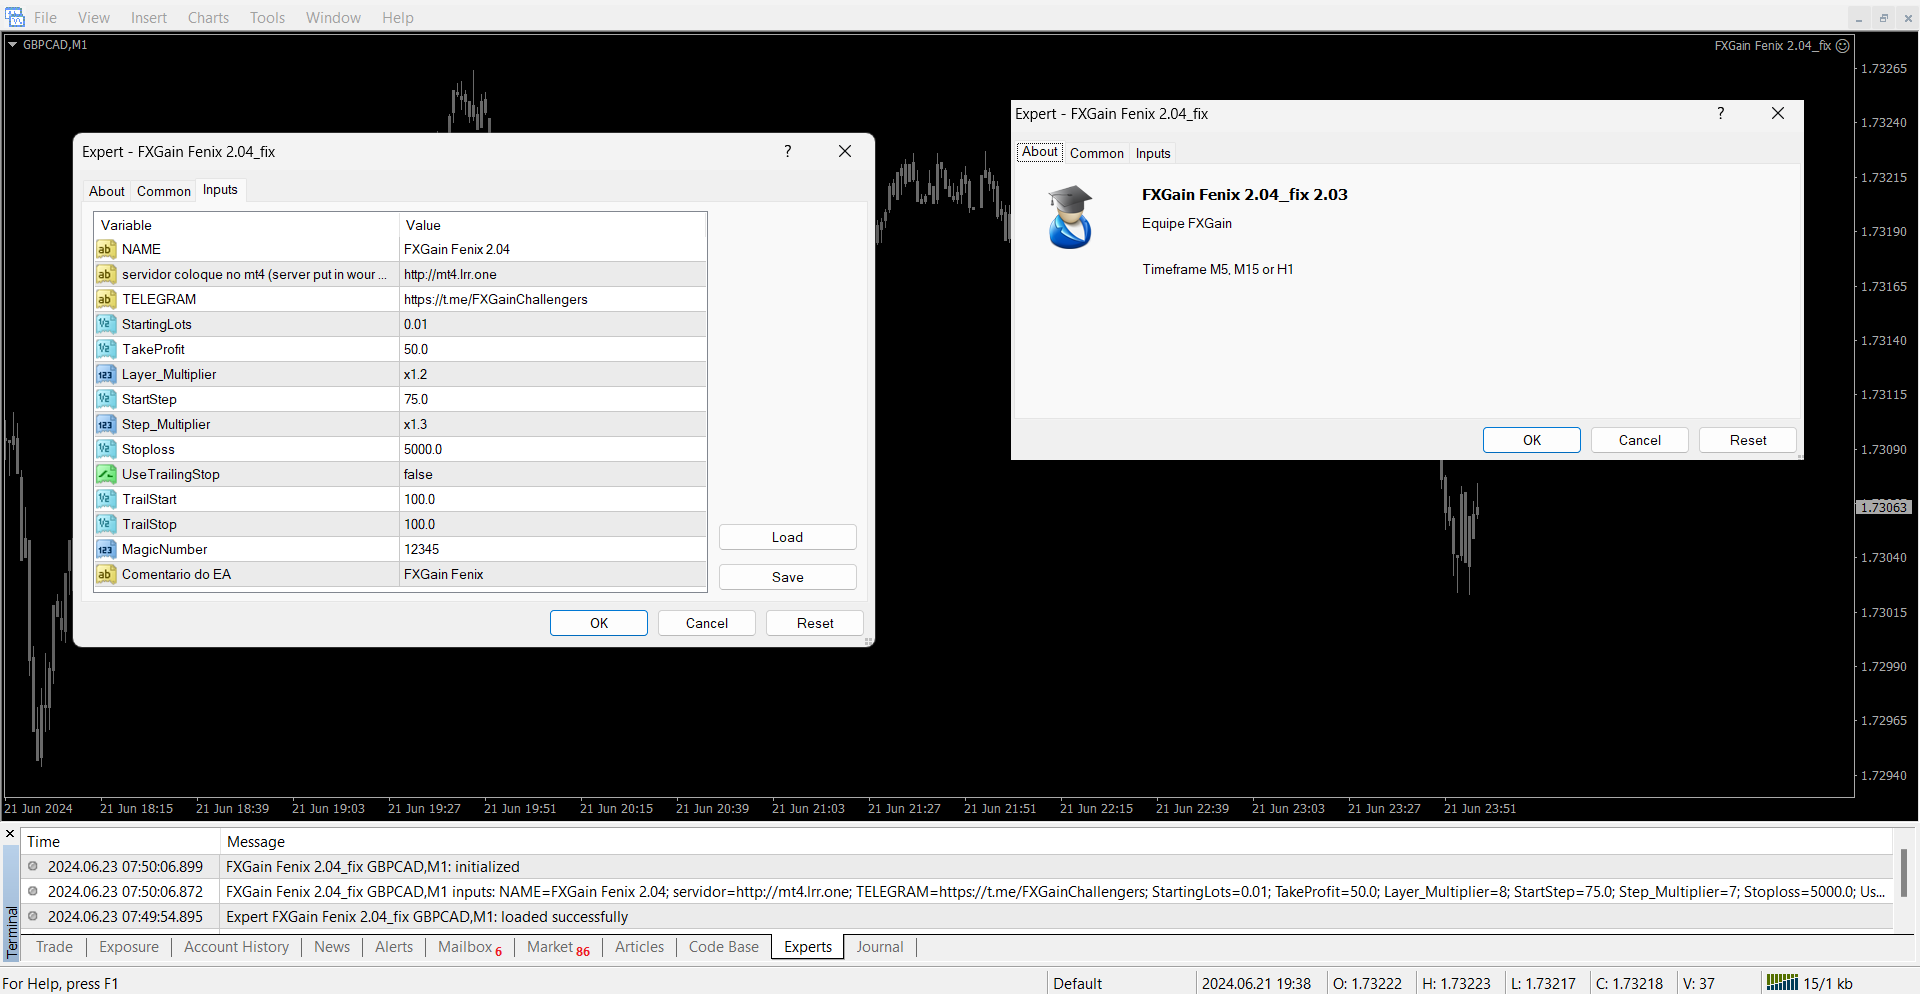Open the Exposure terminal tab
The image size is (1920, 994).
129,947
